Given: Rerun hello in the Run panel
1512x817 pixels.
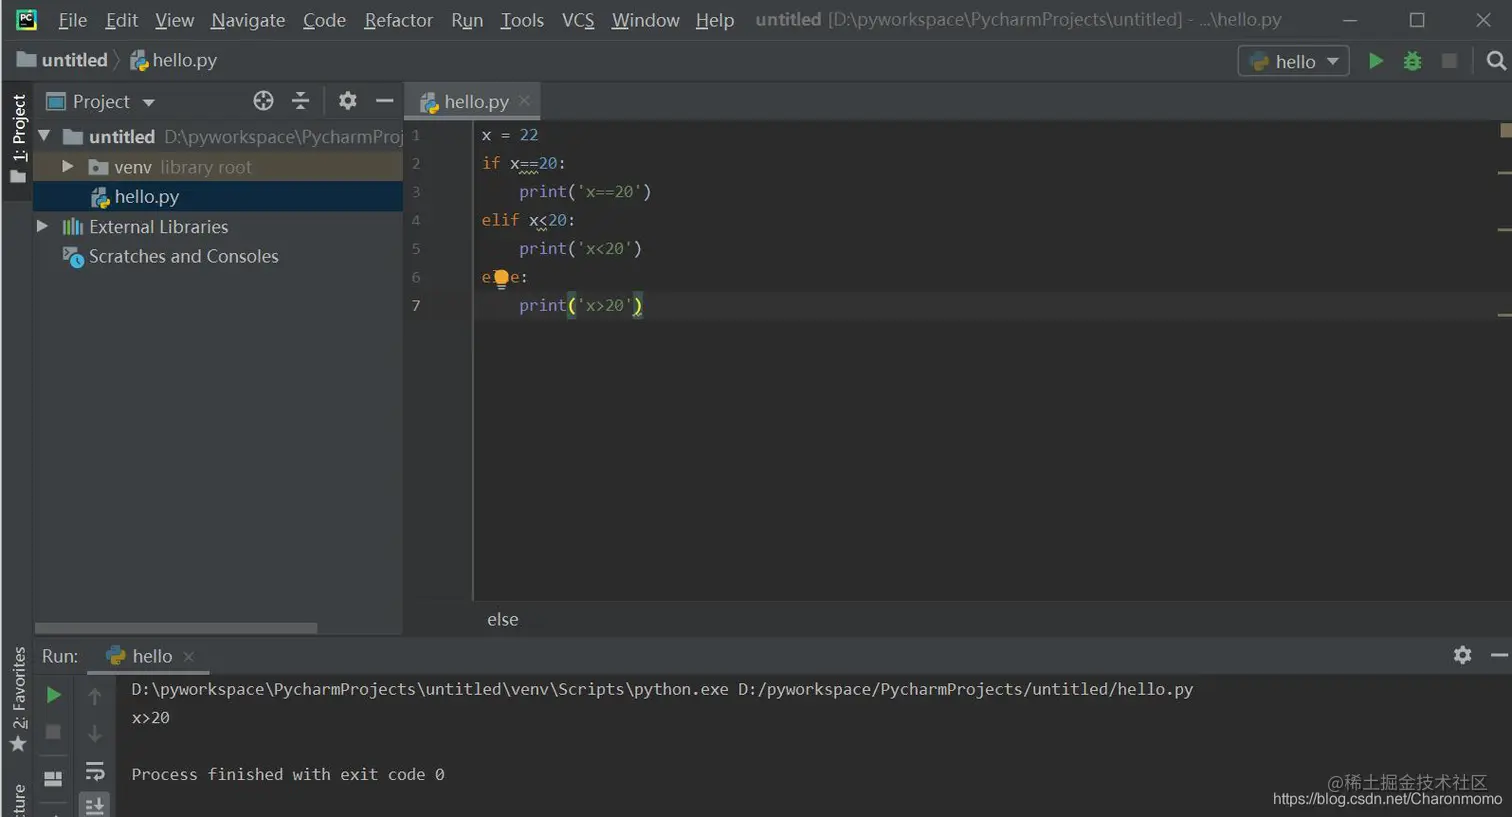Looking at the screenshot, I should (x=54, y=695).
